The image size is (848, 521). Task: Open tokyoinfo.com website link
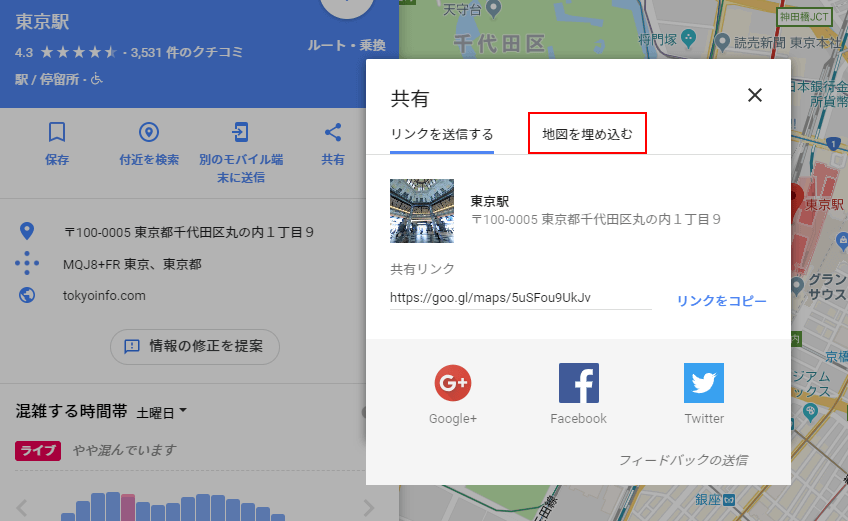click(x=104, y=295)
